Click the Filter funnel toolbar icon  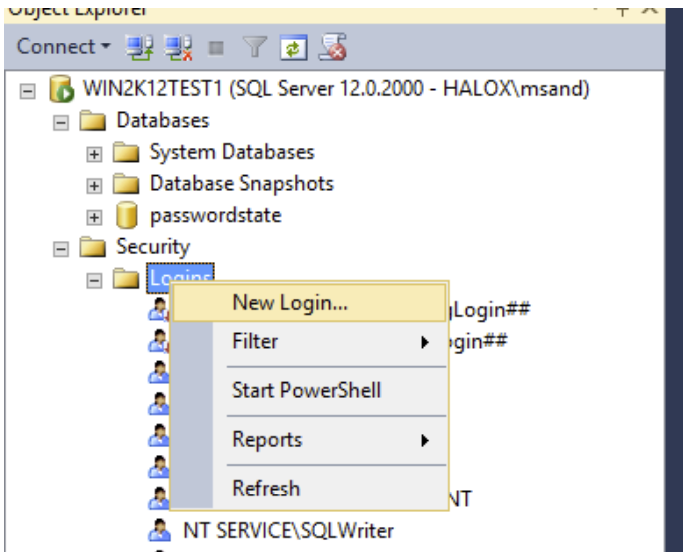(254, 47)
